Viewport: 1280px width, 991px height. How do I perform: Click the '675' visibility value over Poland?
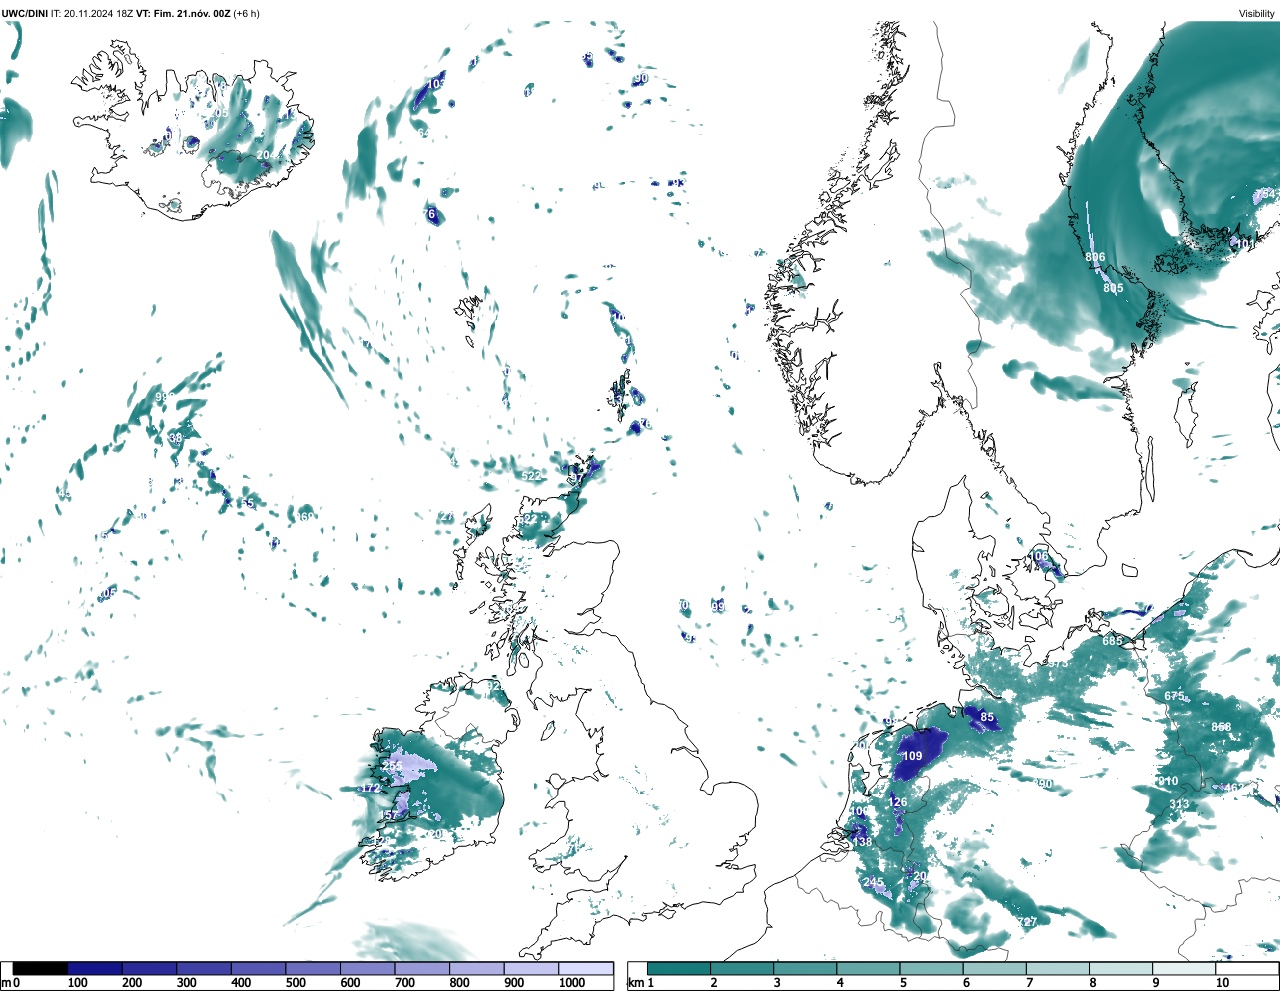point(1174,696)
